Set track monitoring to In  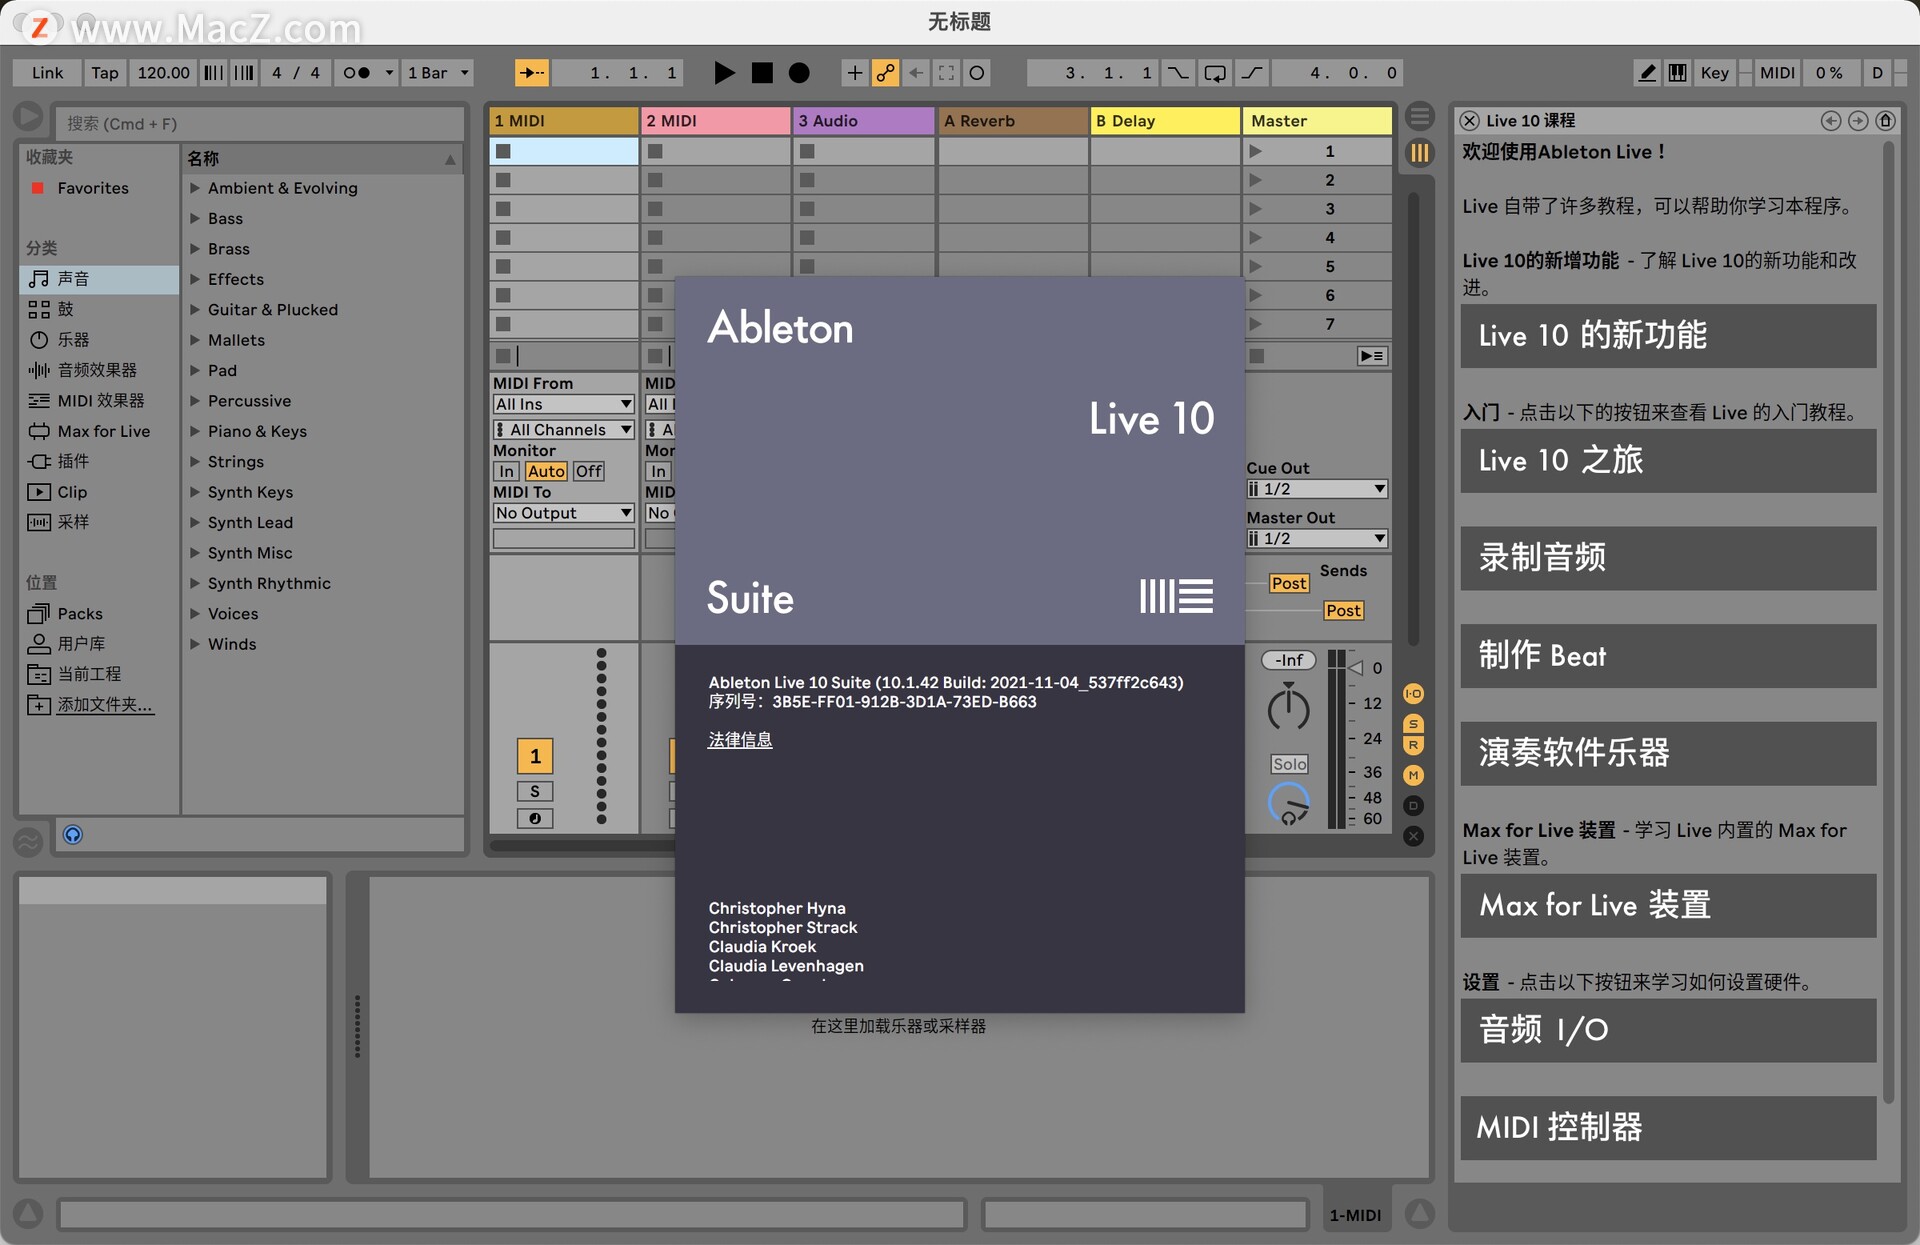coord(505,470)
